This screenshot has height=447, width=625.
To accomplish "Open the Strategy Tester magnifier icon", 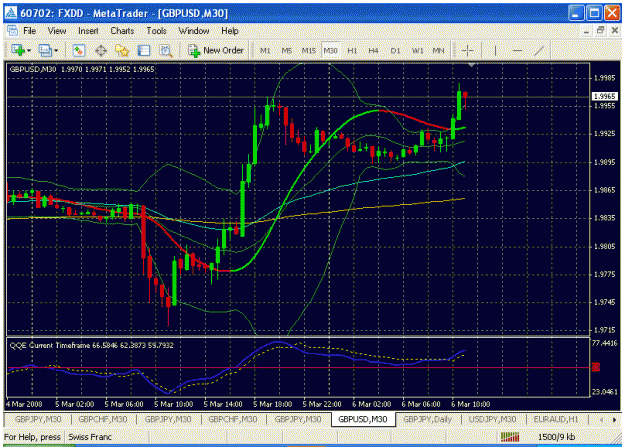I will [165, 51].
